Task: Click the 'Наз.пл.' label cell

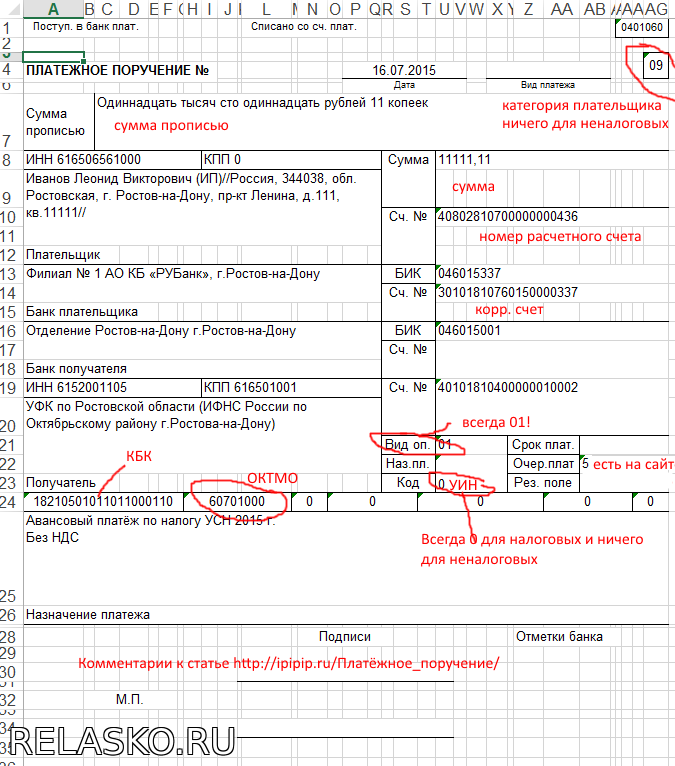Action: (x=407, y=464)
